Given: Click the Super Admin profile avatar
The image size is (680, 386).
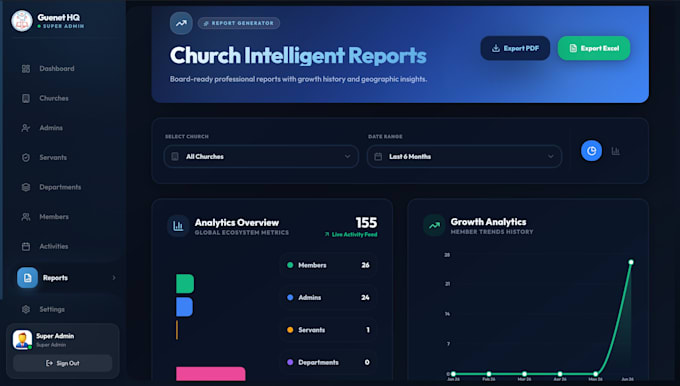Looking at the screenshot, I should click(x=22, y=340).
